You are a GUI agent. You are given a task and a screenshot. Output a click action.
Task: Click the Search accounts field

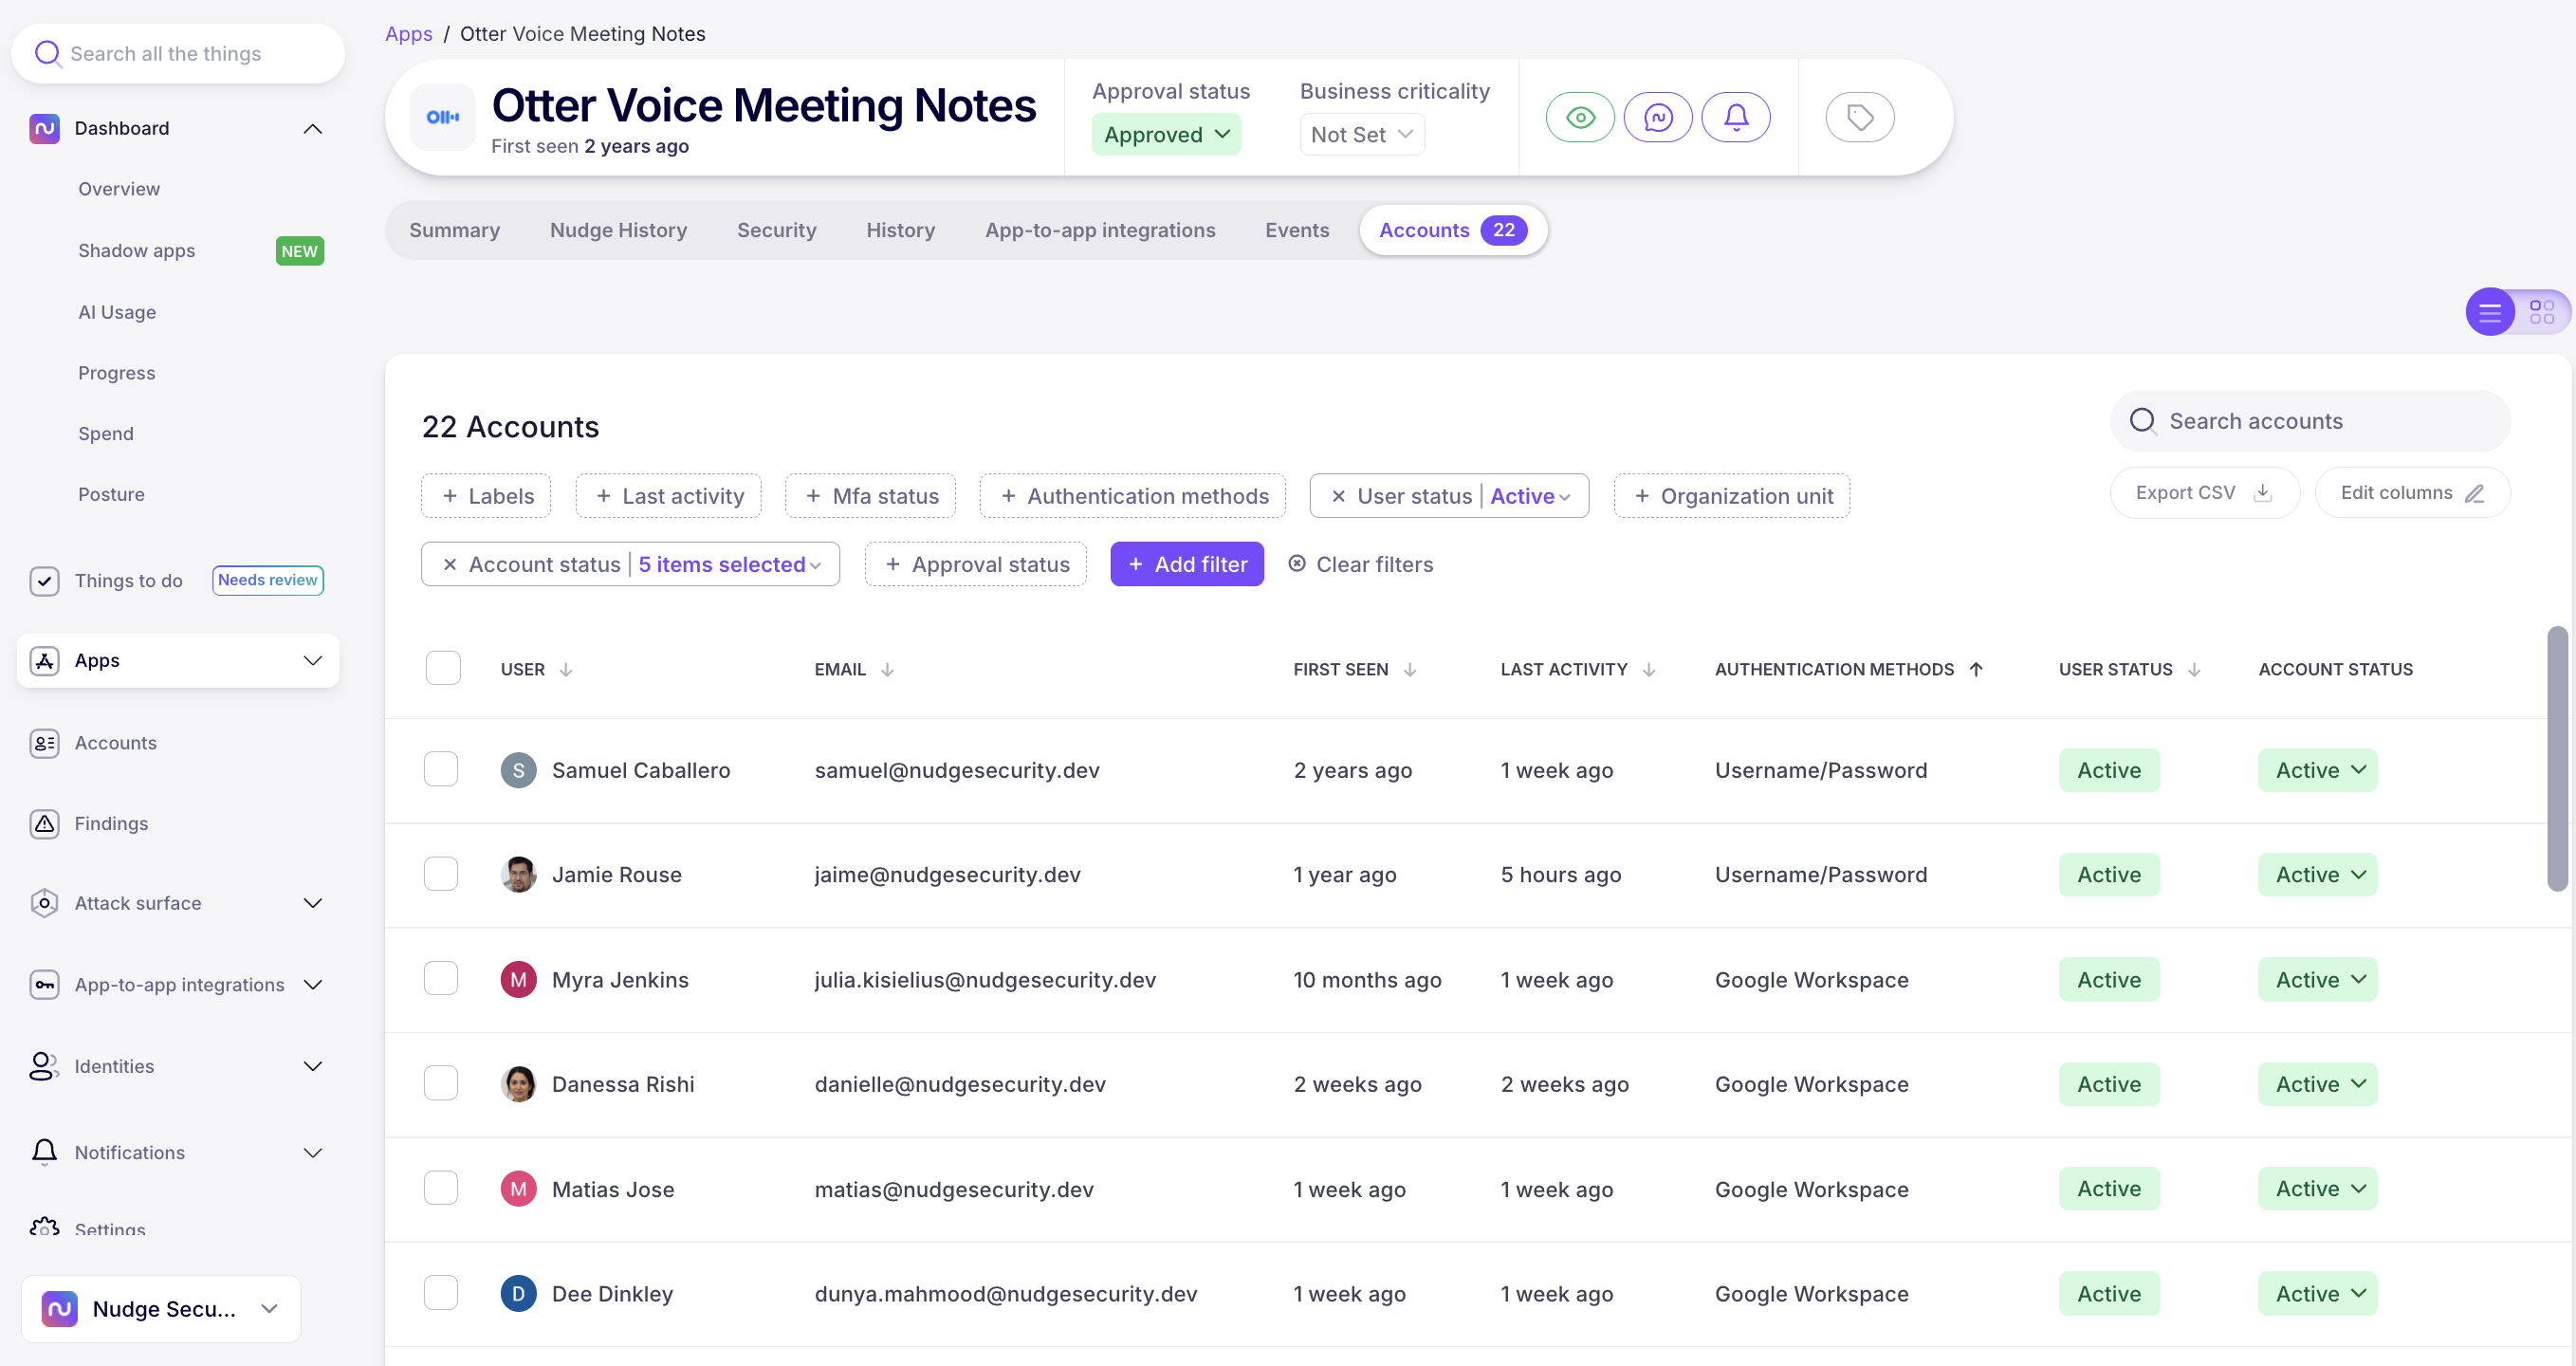tap(2310, 421)
